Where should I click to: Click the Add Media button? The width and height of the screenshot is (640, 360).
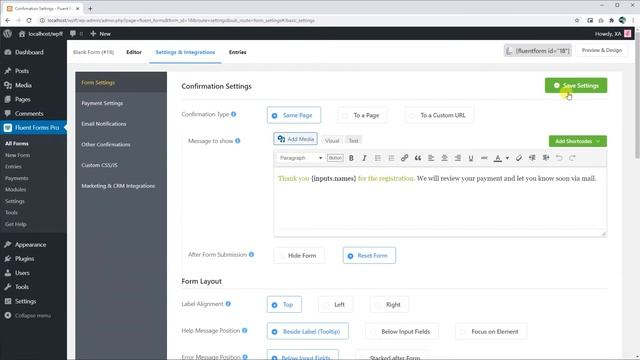tap(296, 139)
